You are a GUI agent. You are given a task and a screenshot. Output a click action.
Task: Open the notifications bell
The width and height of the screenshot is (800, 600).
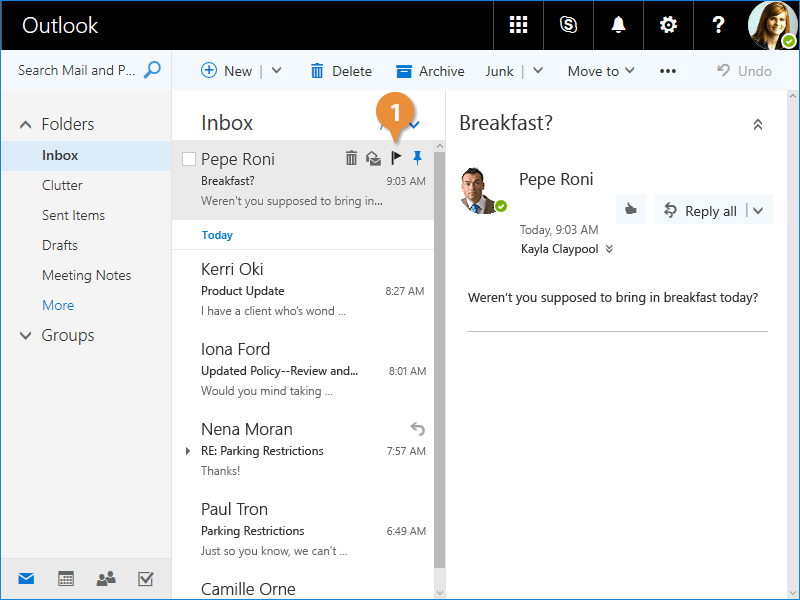click(618, 25)
